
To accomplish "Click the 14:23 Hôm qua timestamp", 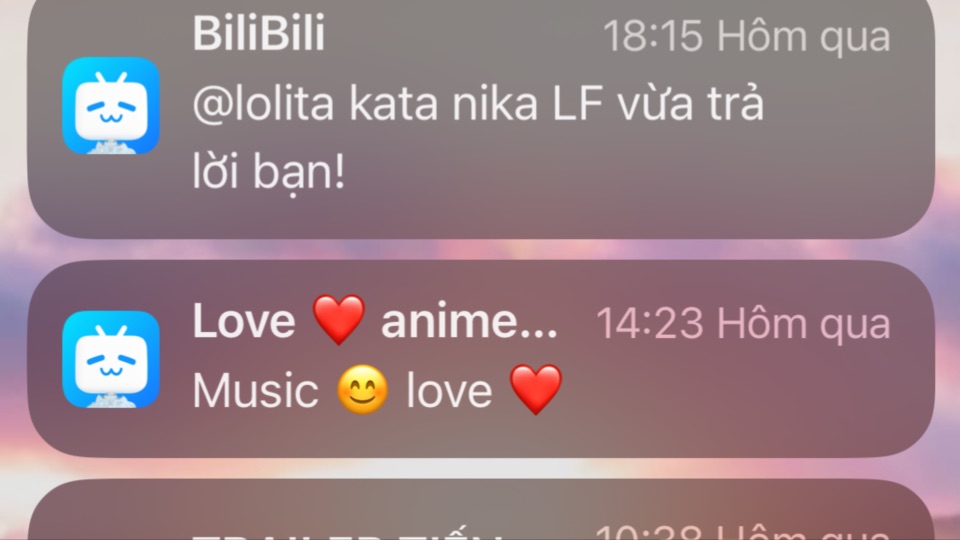I will click(x=743, y=323).
